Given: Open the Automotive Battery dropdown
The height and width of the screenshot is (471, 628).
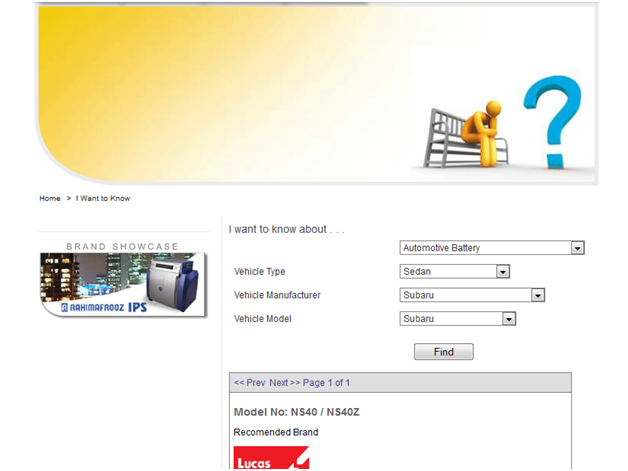Looking at the screenshot, I should pyautogui.click(x=492, y=248).
